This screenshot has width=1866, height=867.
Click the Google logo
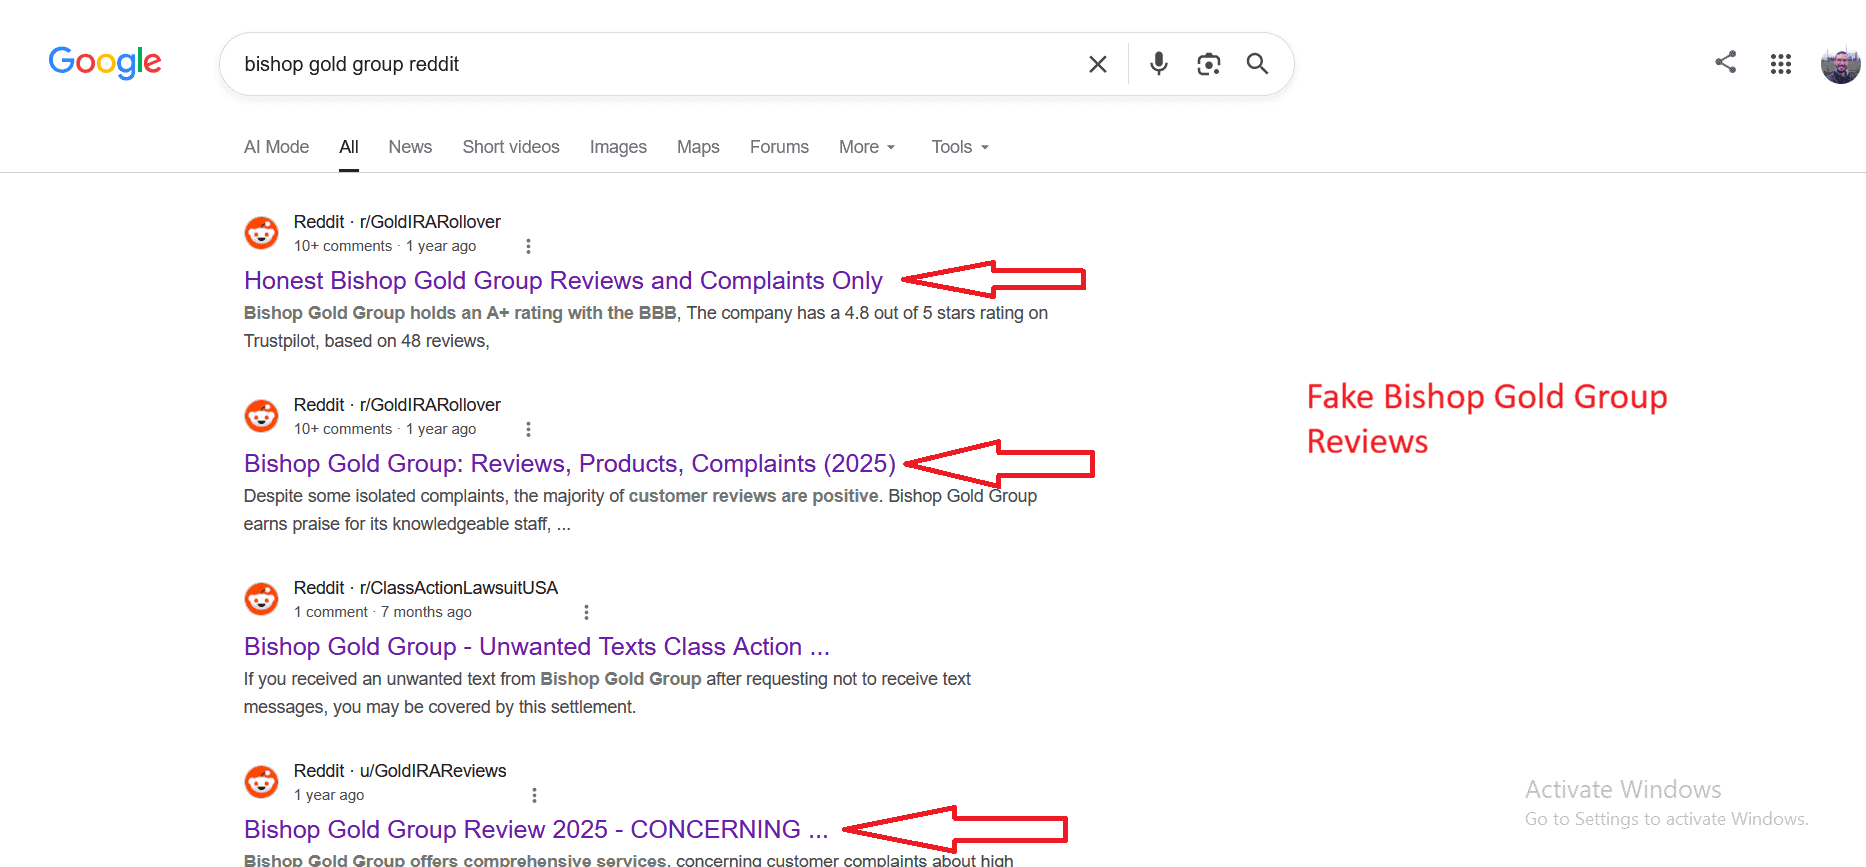click(105, 62)
